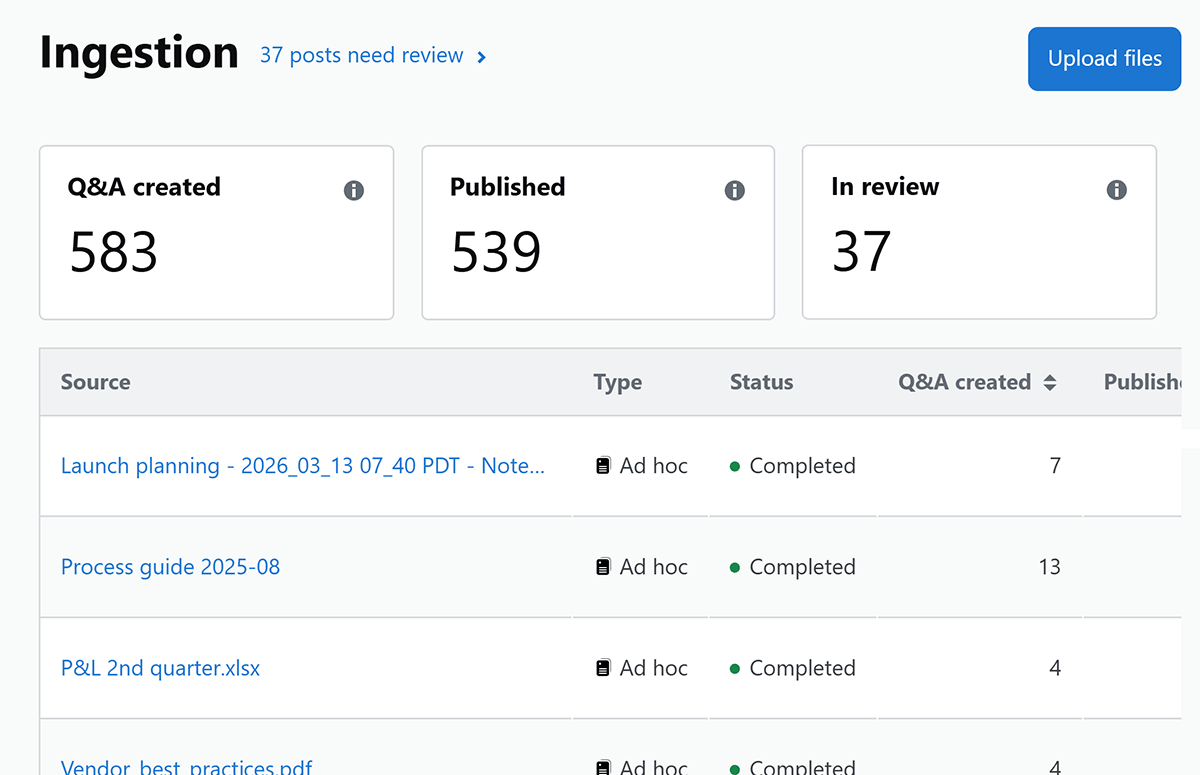Screen dimensions: 1200x775
Task: Click the Status column header
Action: click(761, 382)
